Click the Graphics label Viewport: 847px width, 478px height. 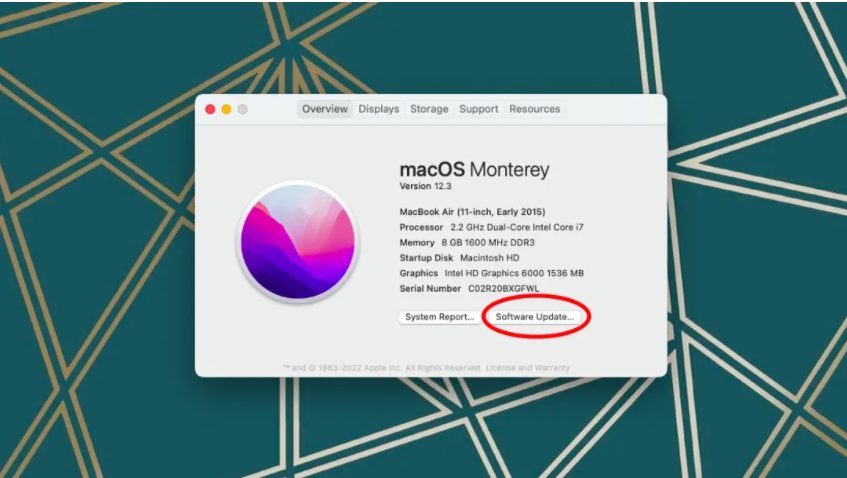pos(419,273)
